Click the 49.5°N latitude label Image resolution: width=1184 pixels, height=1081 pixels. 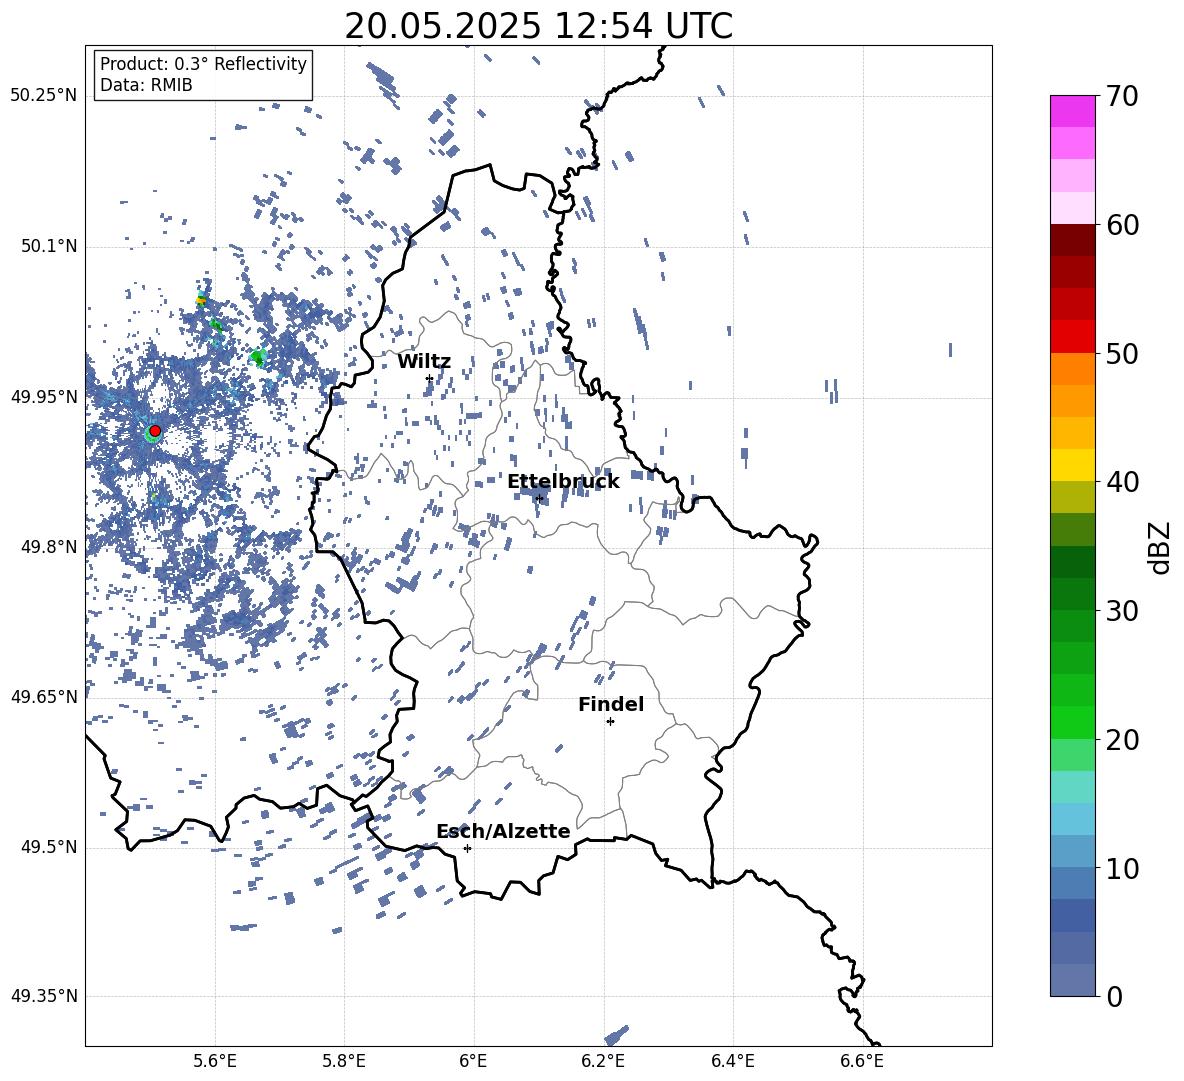tap(48, 847)
